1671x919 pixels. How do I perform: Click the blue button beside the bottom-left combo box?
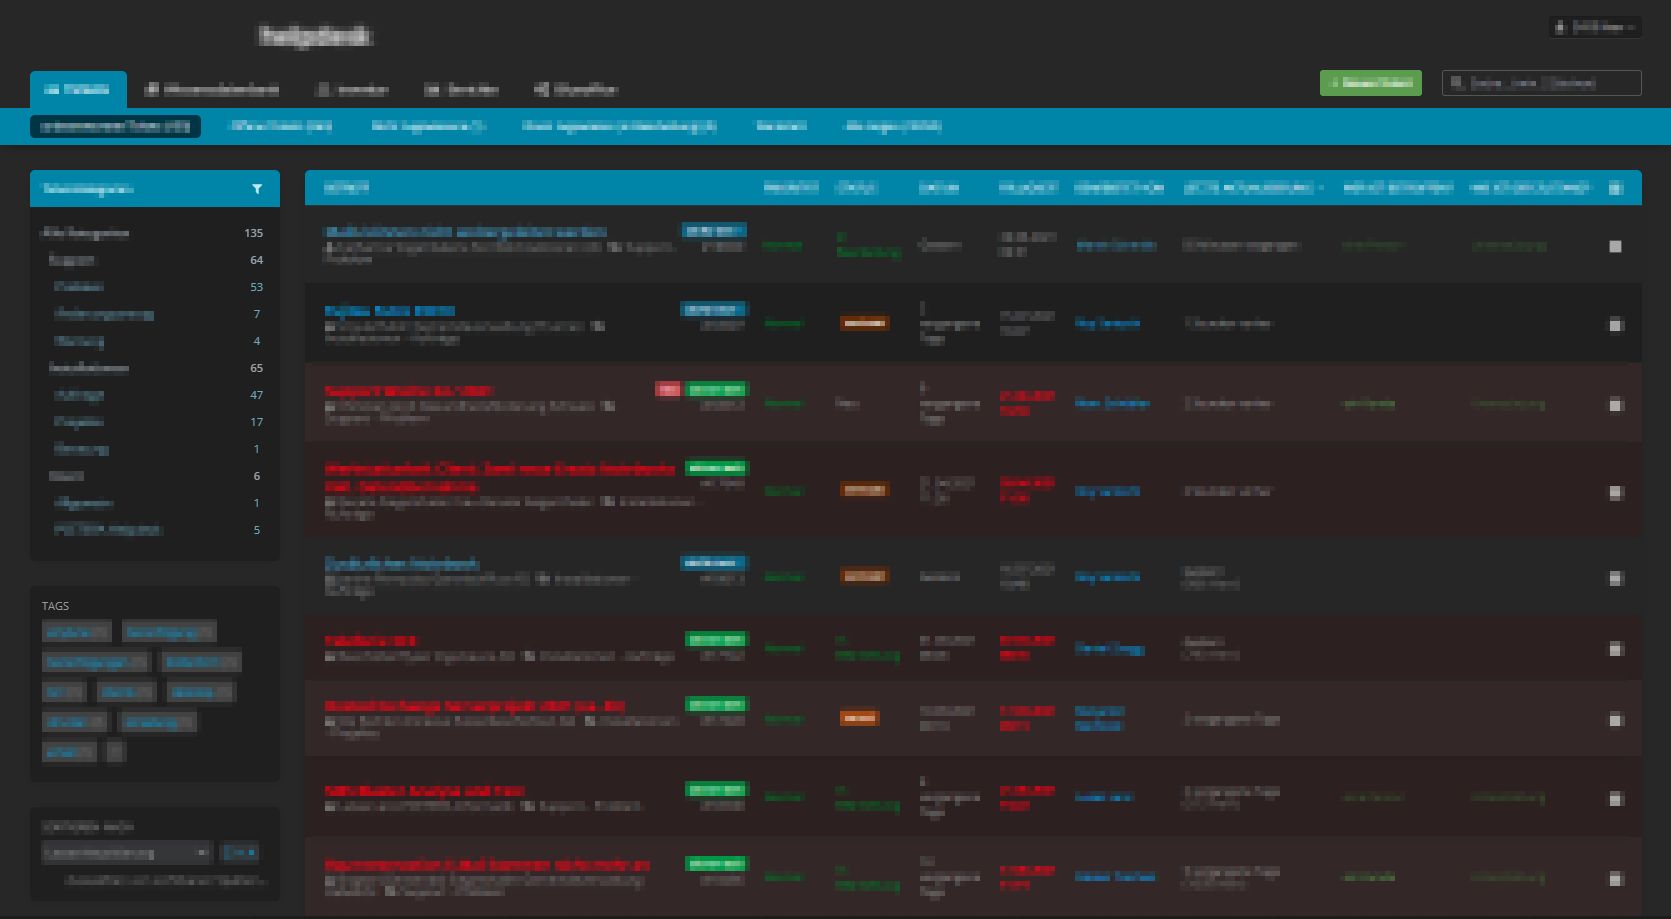[239, 853]
